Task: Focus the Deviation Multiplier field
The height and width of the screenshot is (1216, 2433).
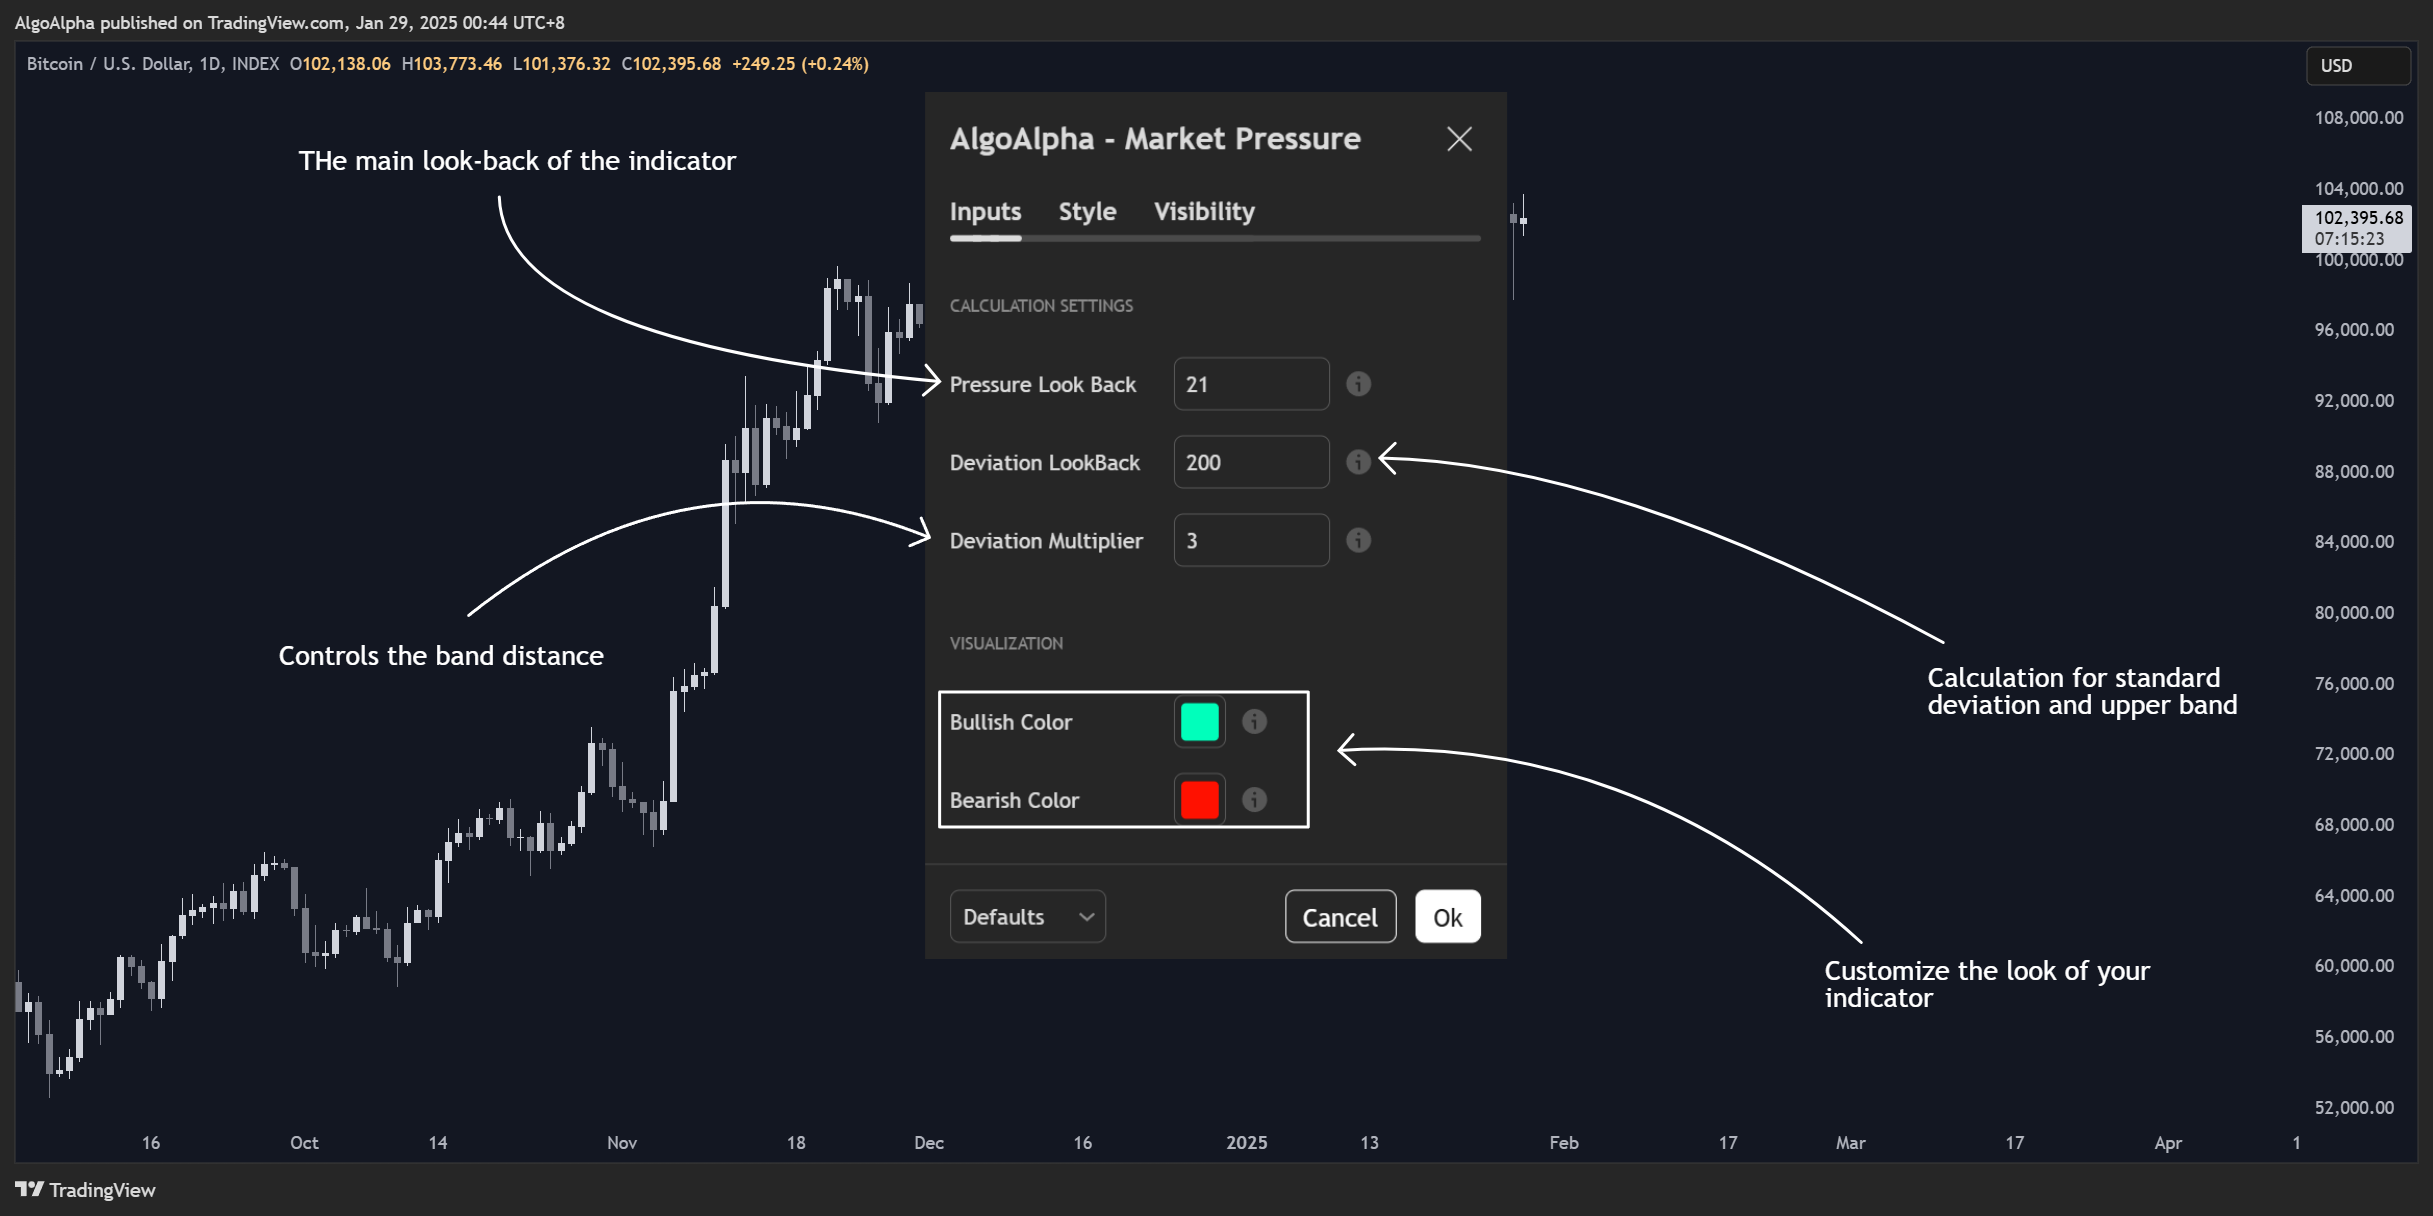Action: tap(1251, 540)
